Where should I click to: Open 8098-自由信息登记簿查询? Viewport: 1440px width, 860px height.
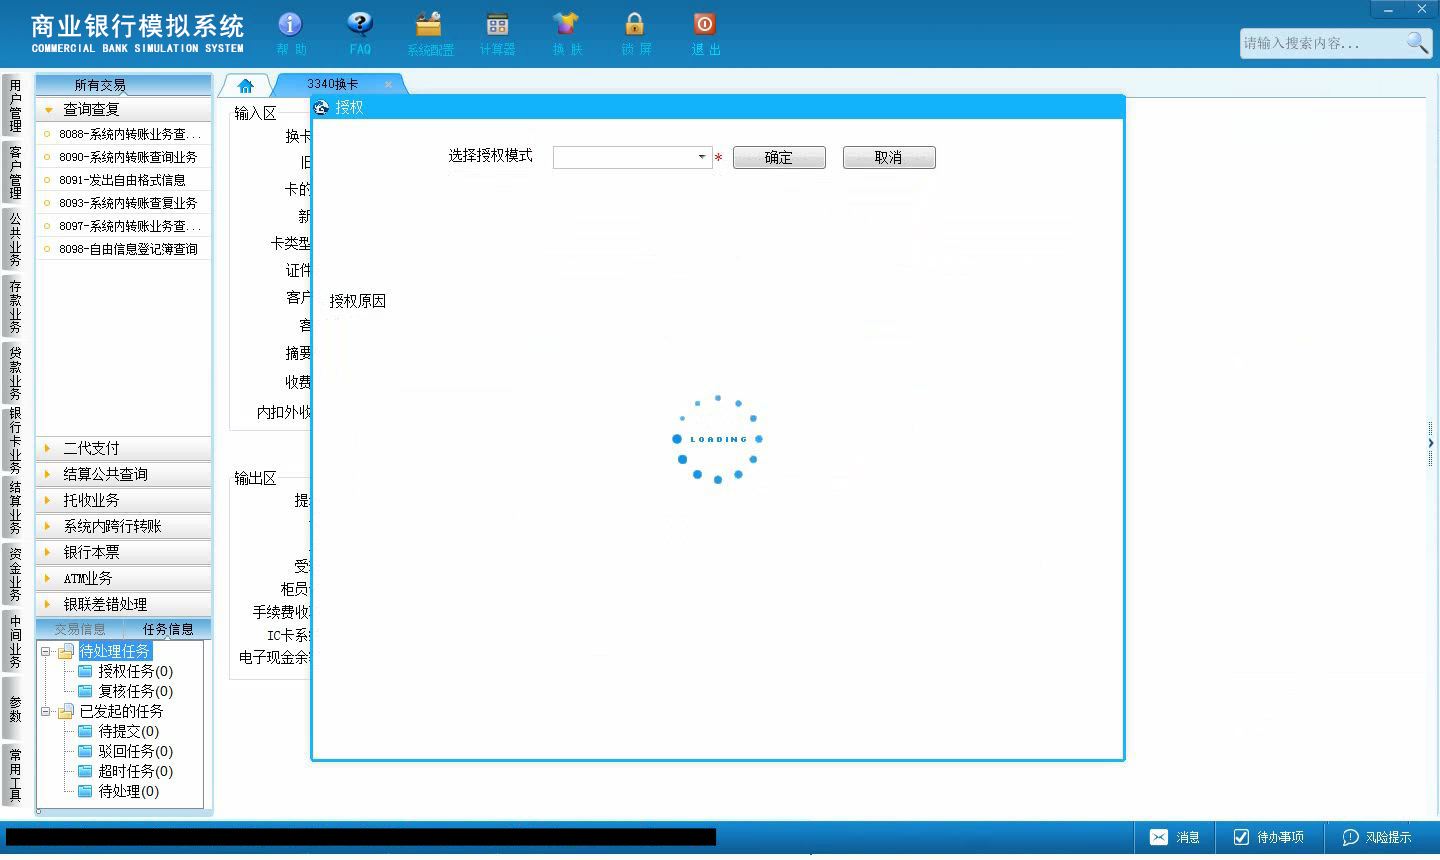tap(124, 249)
